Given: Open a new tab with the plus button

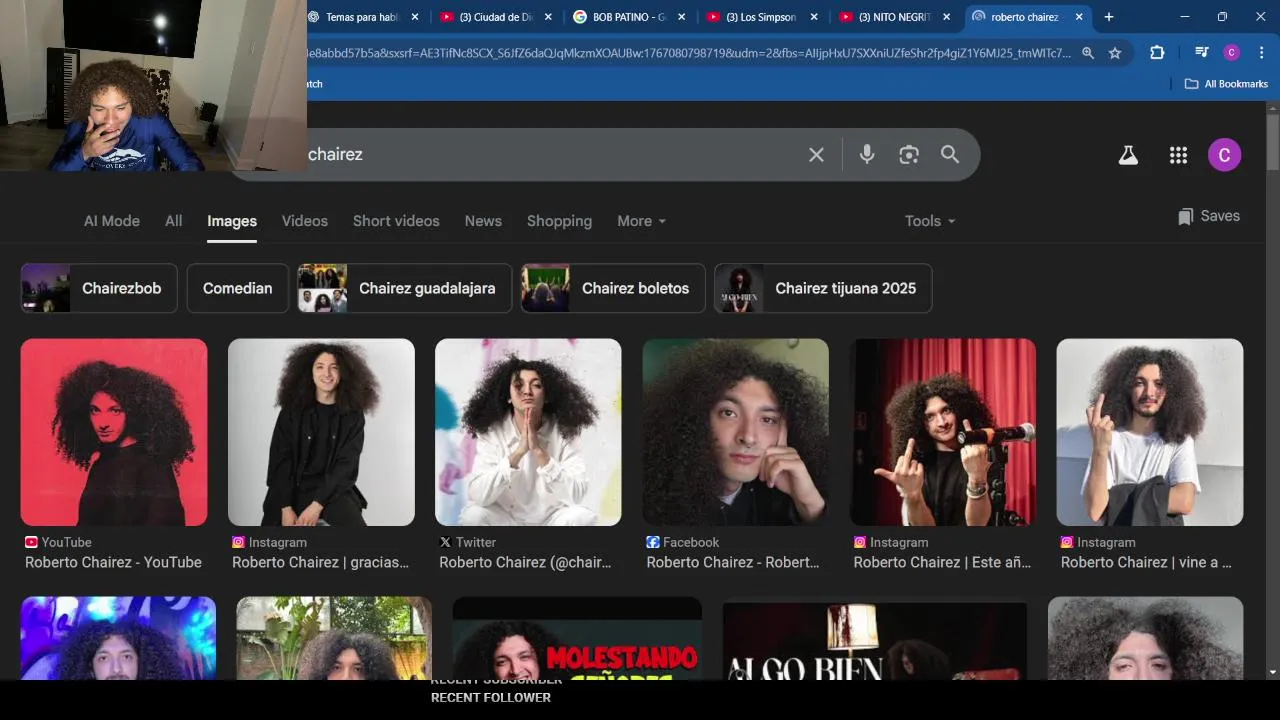Looking at the screenshot, I should coord(1108,17).
